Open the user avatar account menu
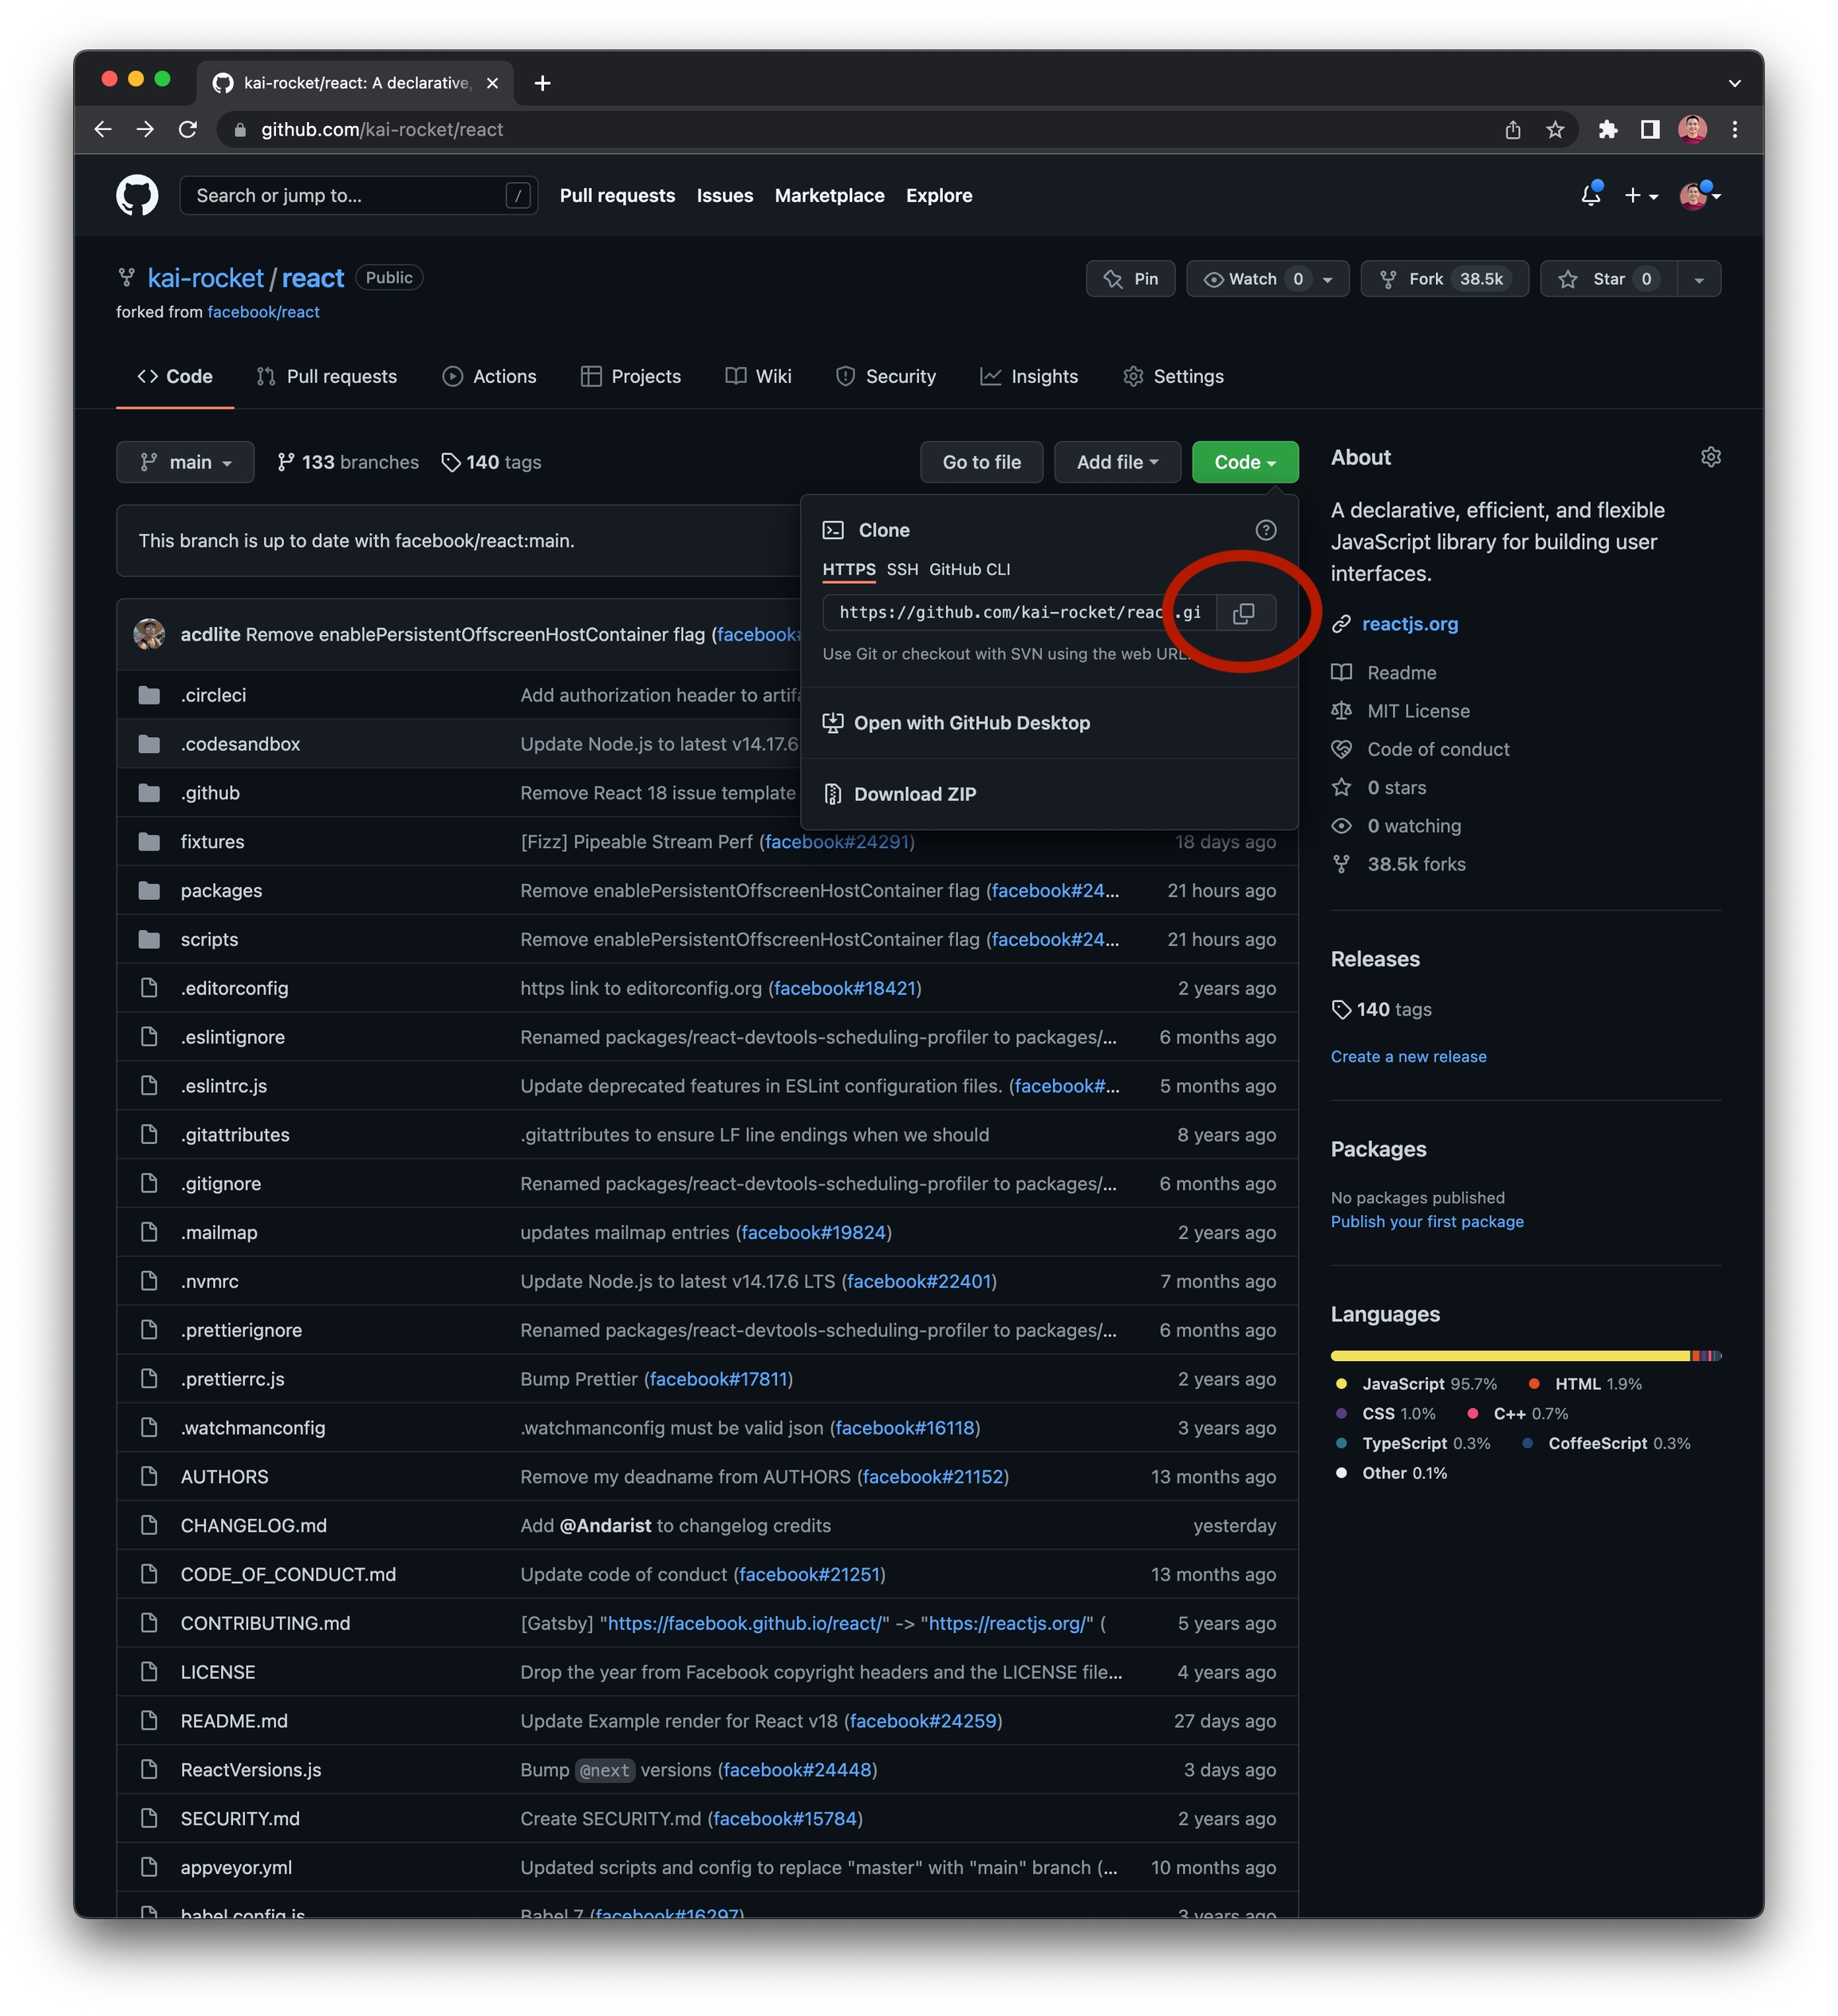This screenshot has height=2016, width=1838. pos(1699,196)
